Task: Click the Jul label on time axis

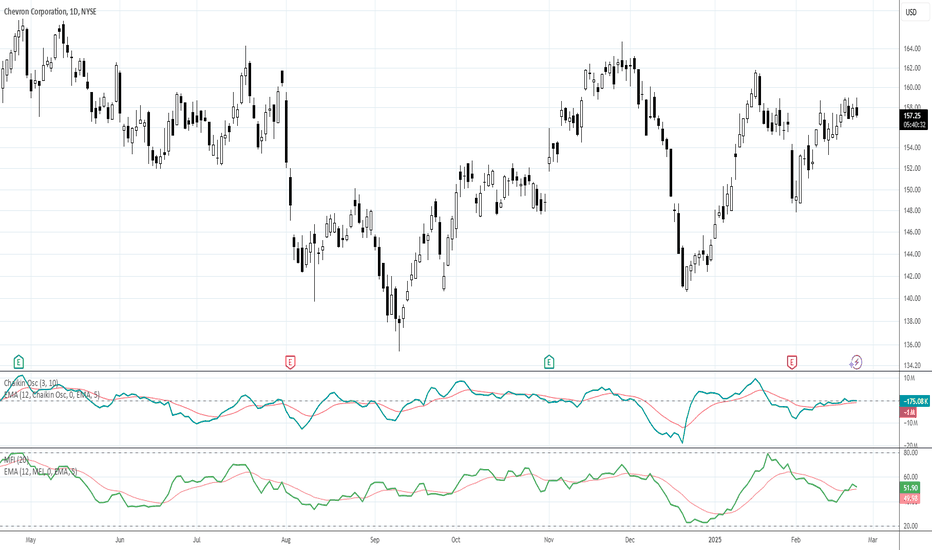Action: click(197, 540)
